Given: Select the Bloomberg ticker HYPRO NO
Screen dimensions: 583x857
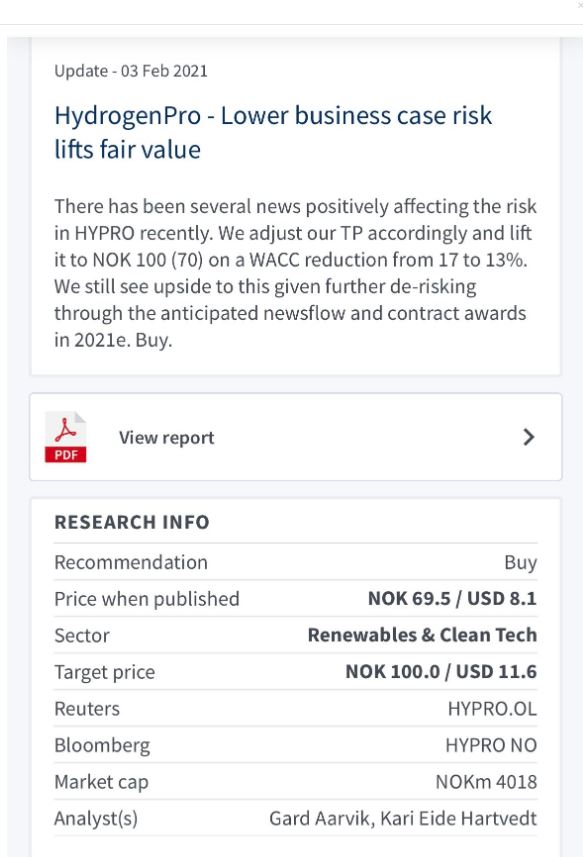Looking at the screenshot, I should point(491,745).
